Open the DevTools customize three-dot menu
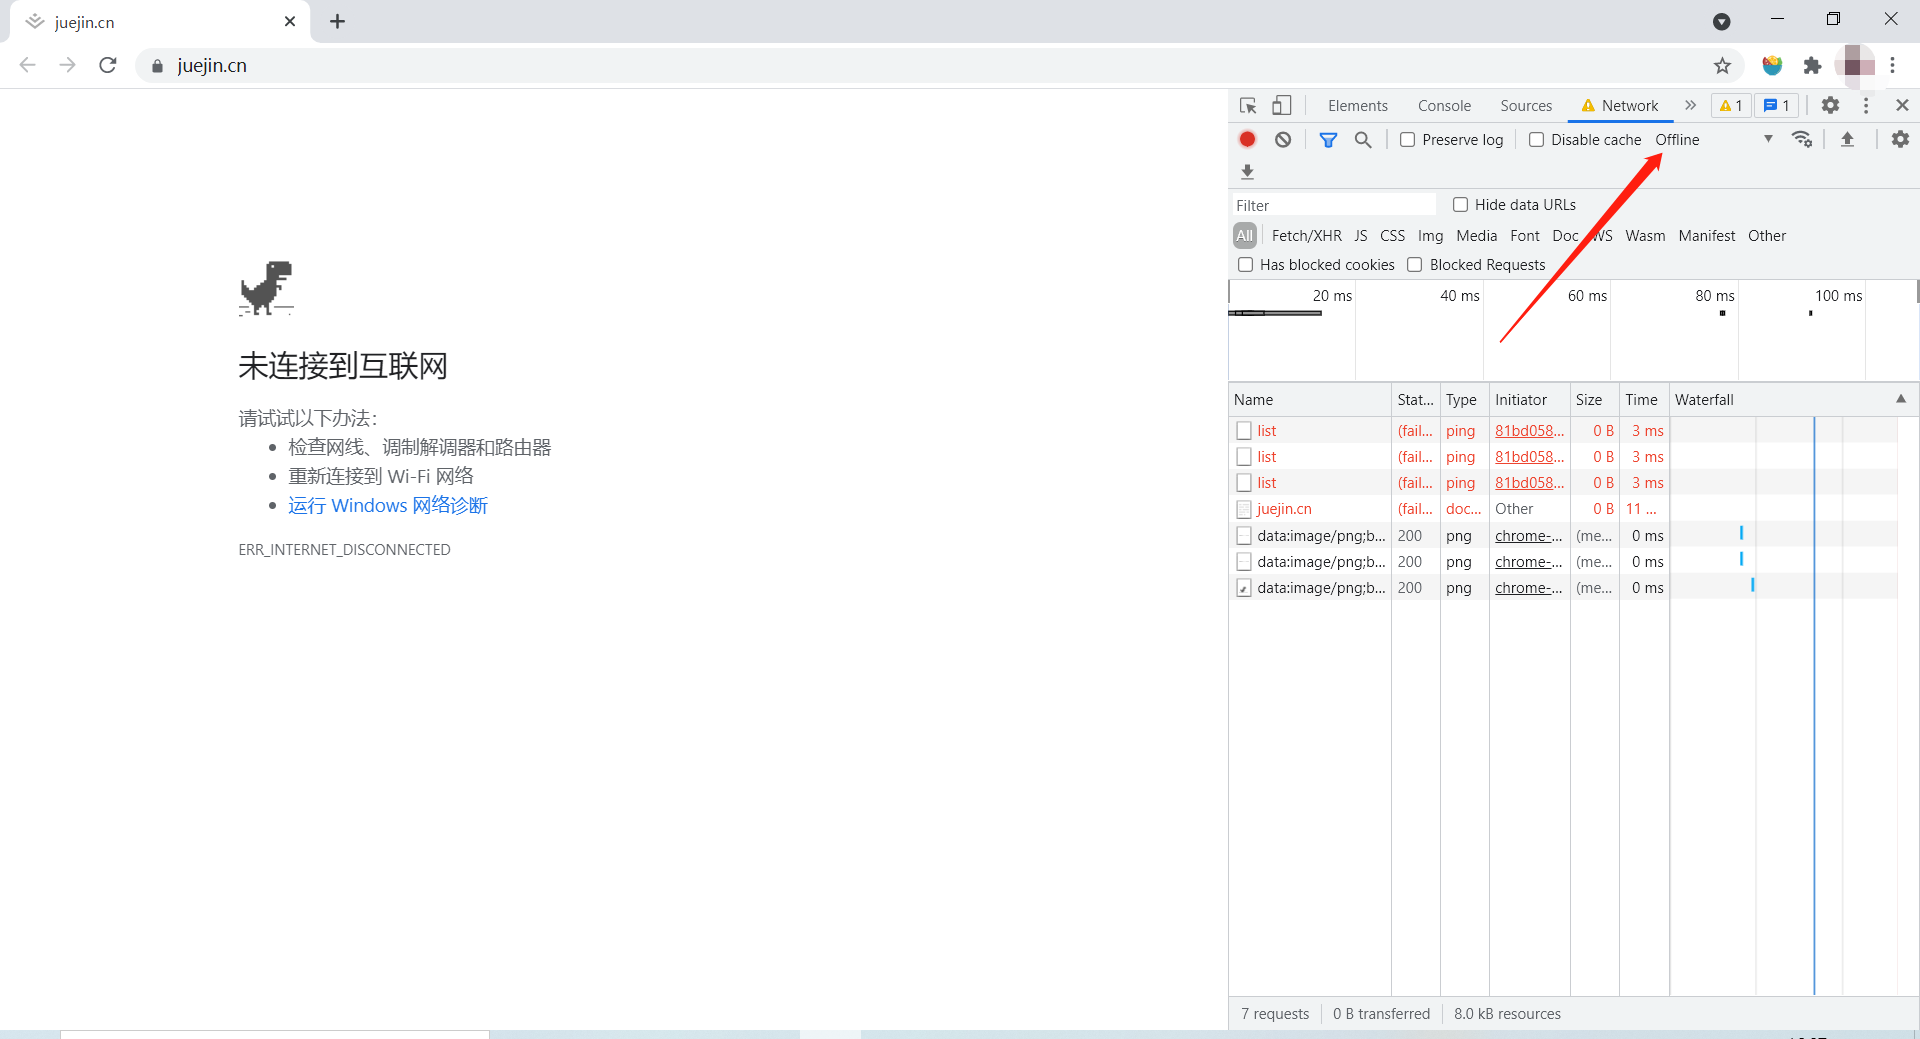 1866,105
